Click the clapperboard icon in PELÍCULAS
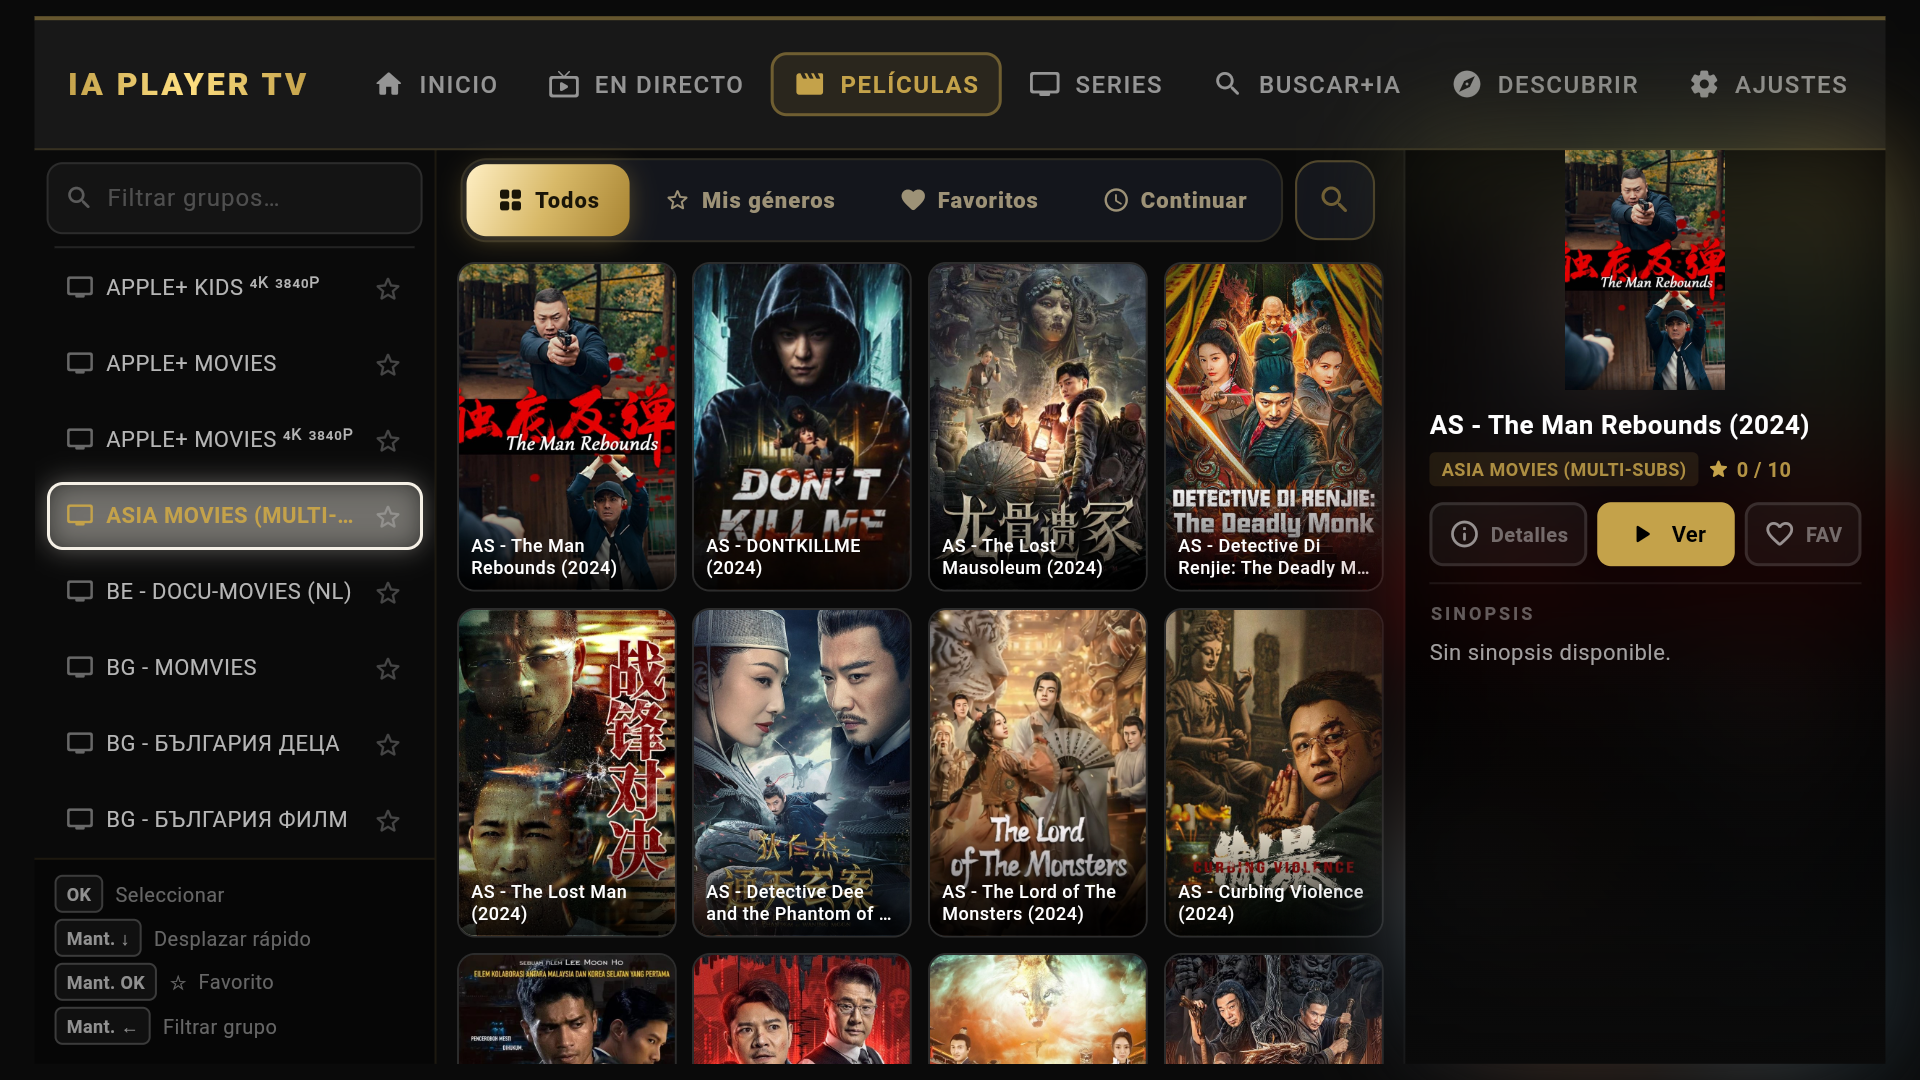Viewport: 1920px width, 1080px height. click(810, 85)
